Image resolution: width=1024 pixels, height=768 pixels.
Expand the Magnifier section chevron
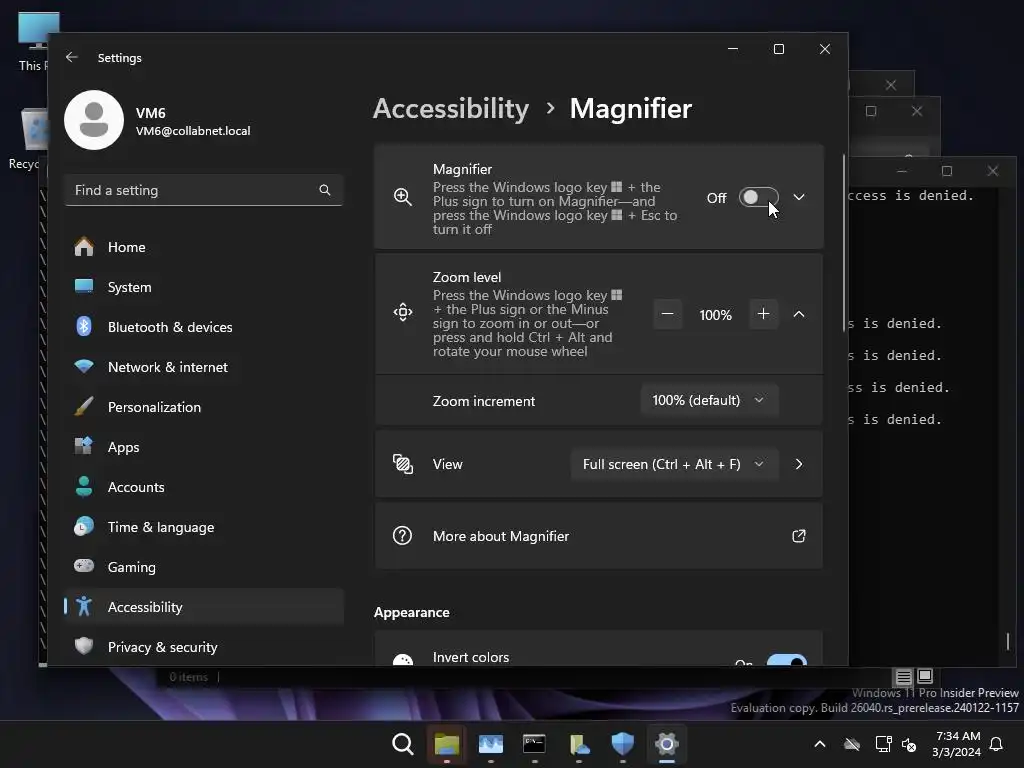click(799, 197)
